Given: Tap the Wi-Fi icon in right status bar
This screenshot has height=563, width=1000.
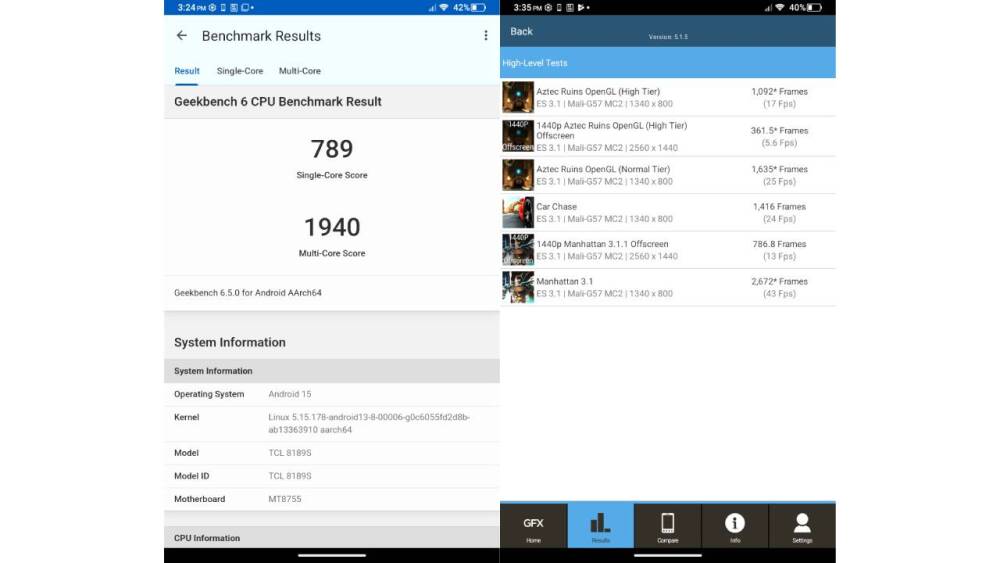Looking at the screenshot, I should (x=780, y=8).
